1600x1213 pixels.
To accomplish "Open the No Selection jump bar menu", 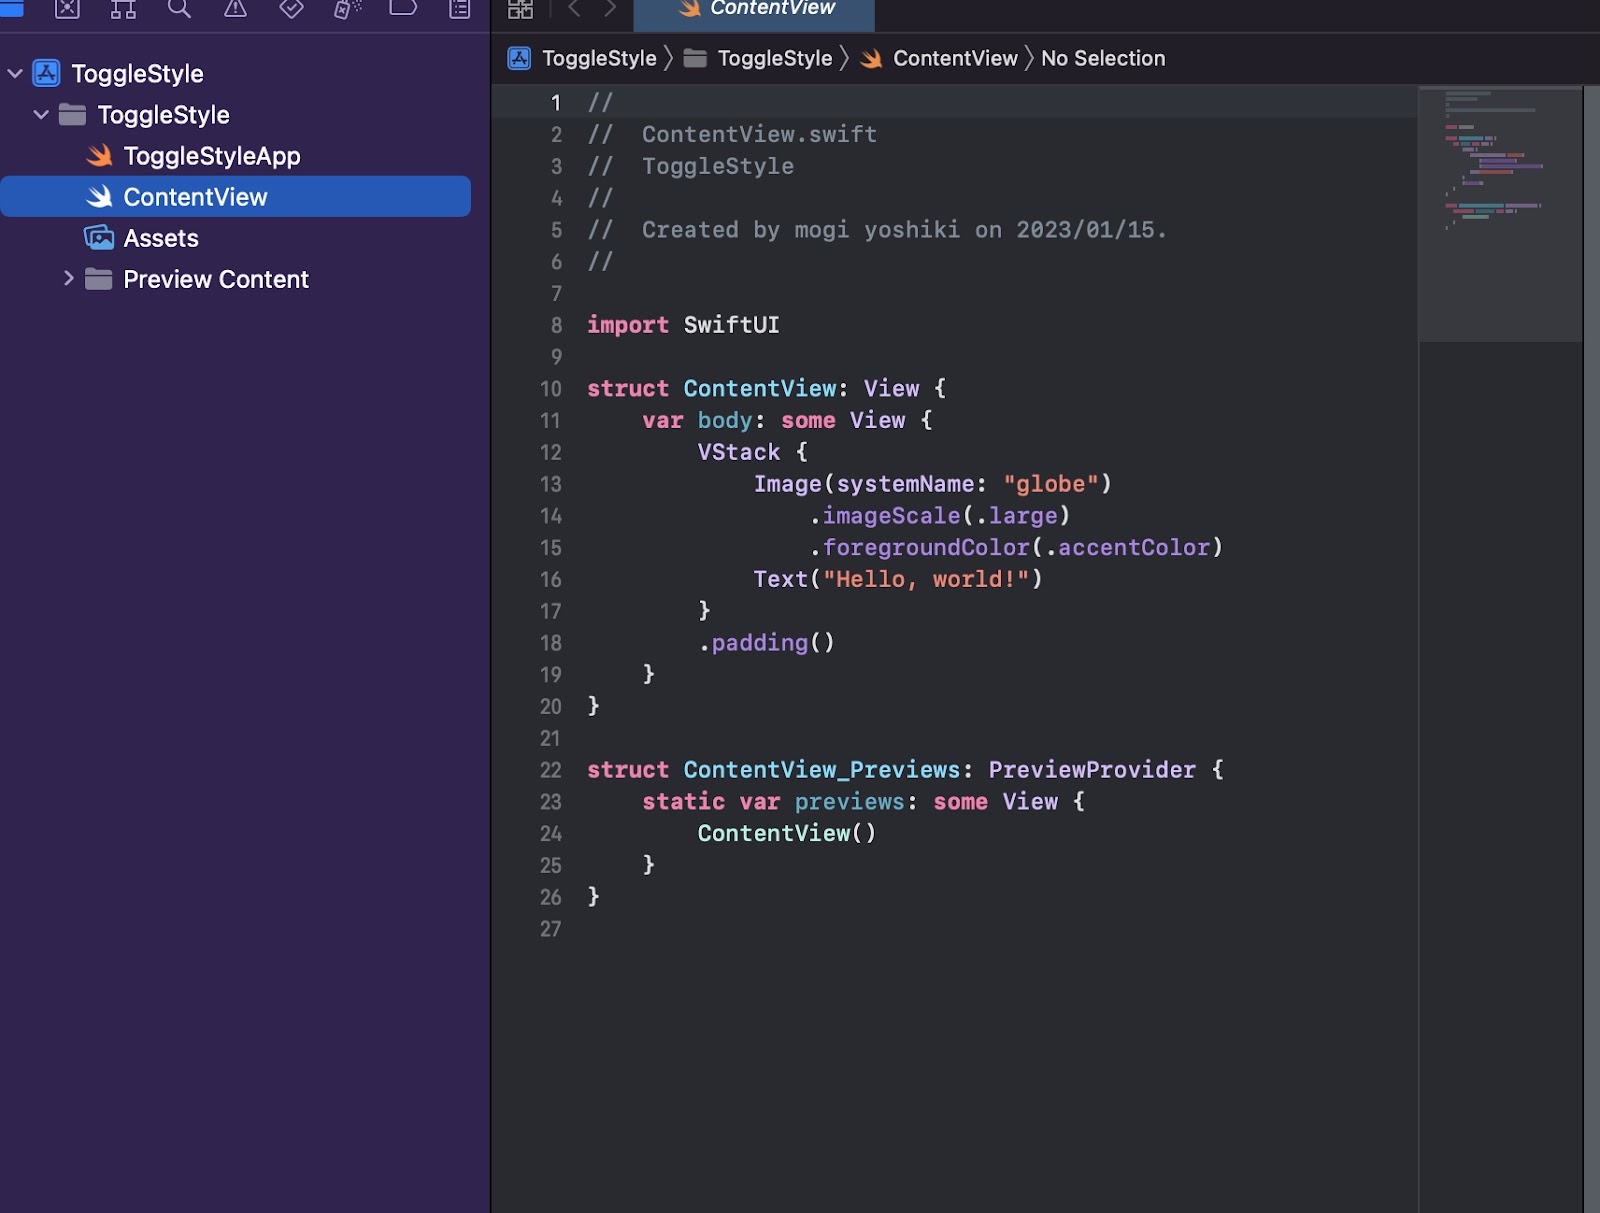I will point(1103,58).
